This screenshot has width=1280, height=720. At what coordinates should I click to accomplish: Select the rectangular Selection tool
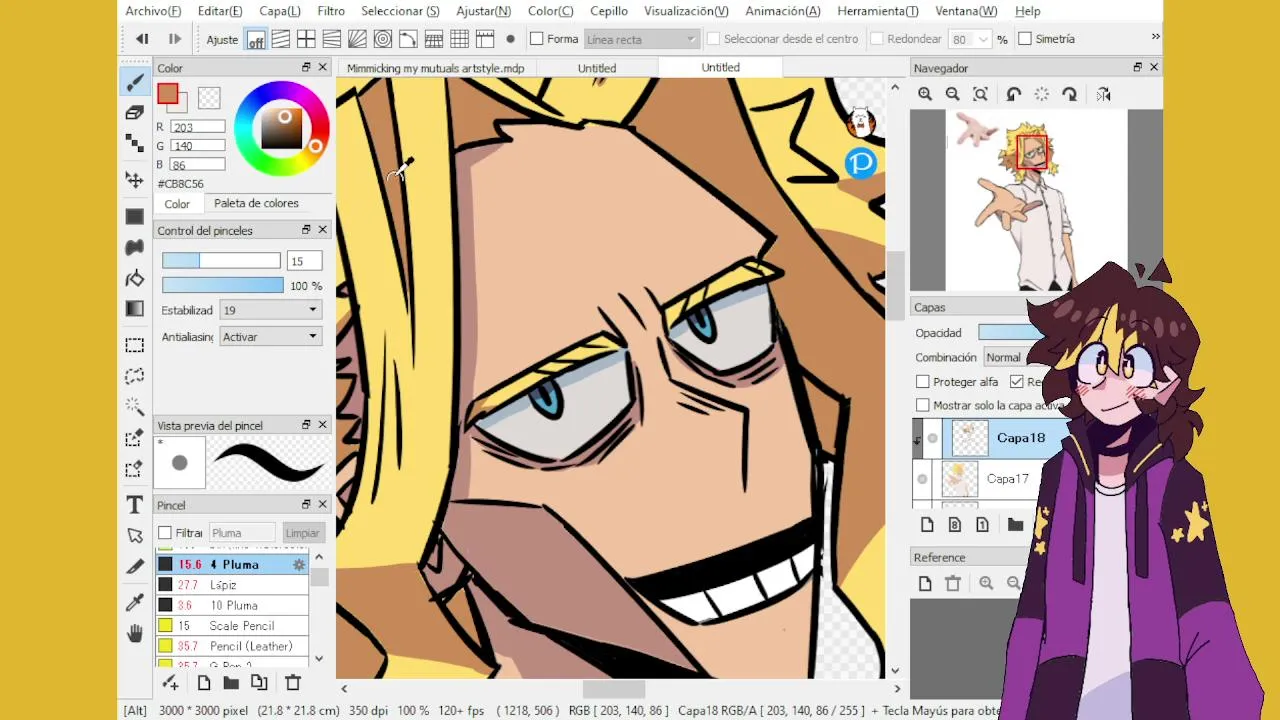pyautogui.click(x=135, y=345)
